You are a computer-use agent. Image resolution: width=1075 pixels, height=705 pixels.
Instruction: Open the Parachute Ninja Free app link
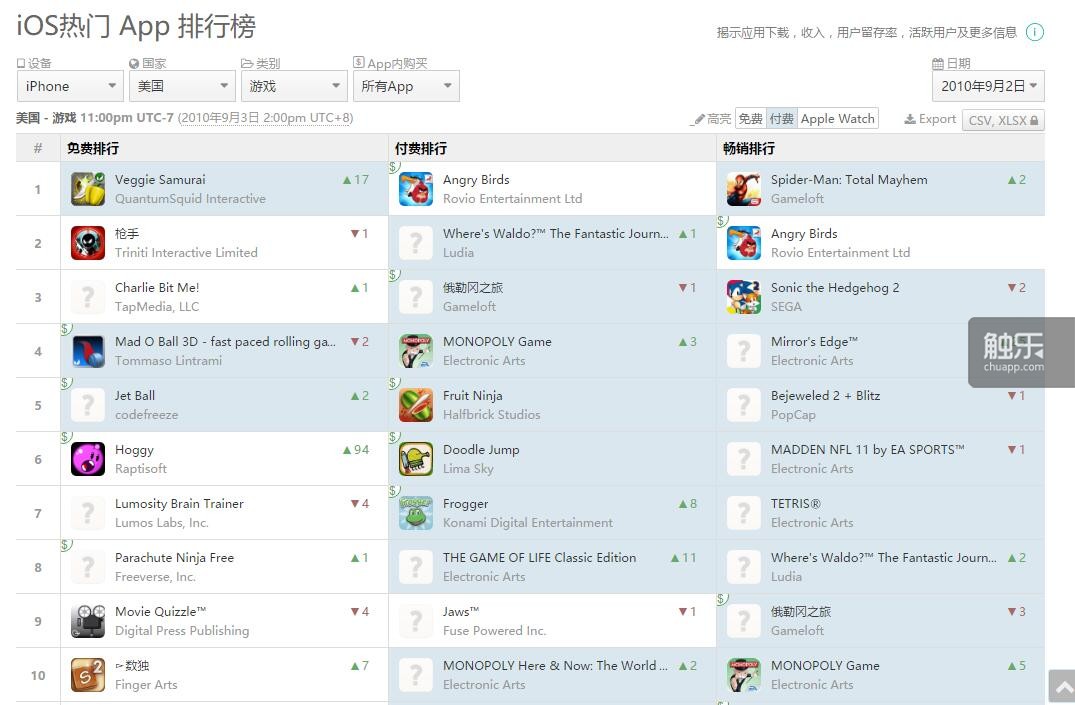(174, 558)
